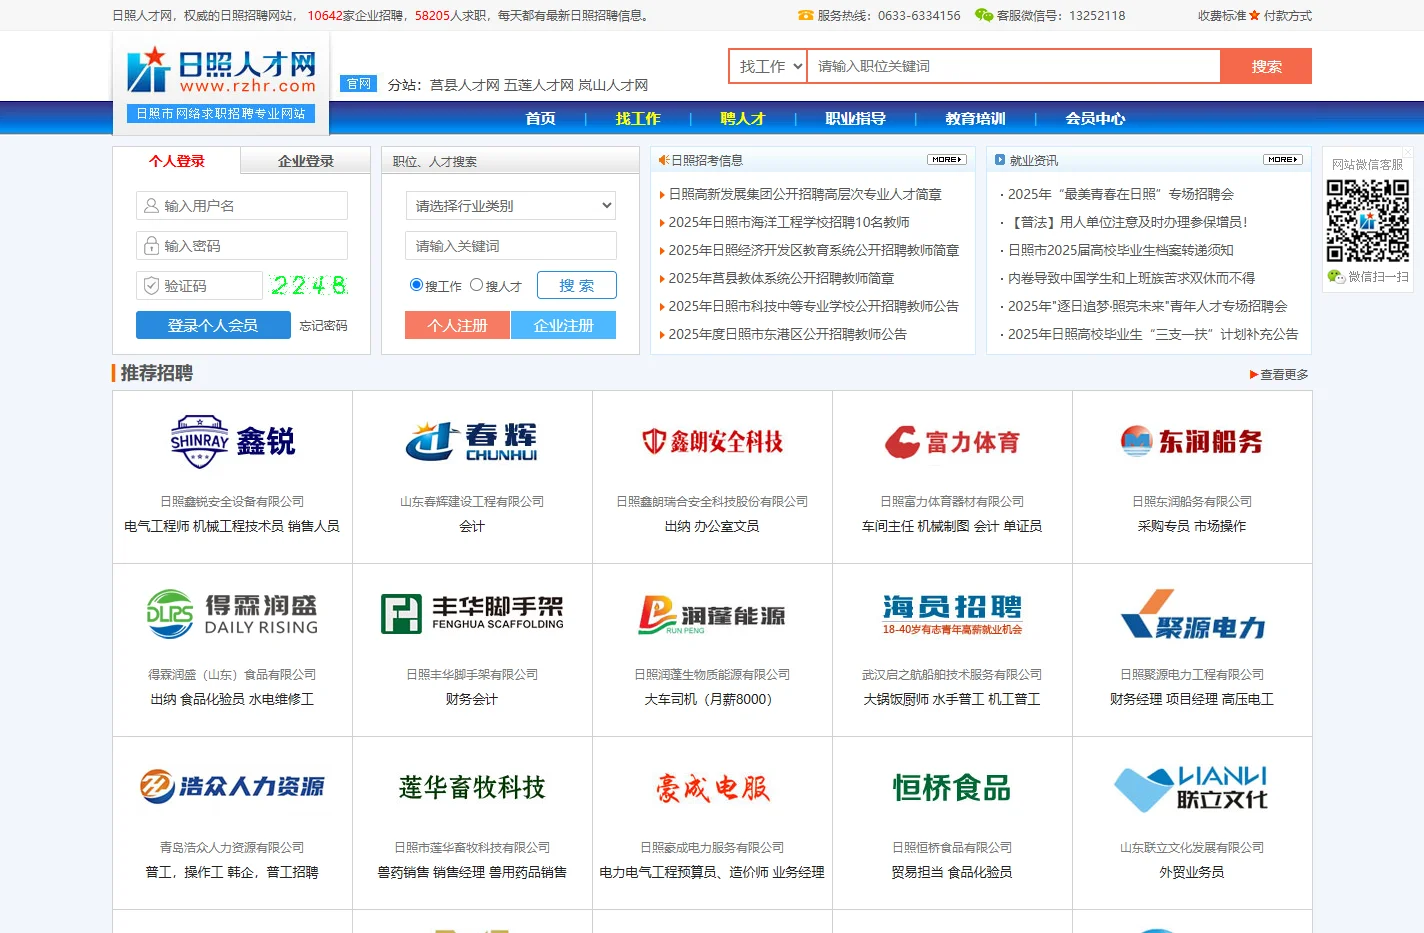This screenshot has height=933, width=1424.
Task: Click the MORE icon beside 就业资讯
Action: click(x=1282, y=160)
